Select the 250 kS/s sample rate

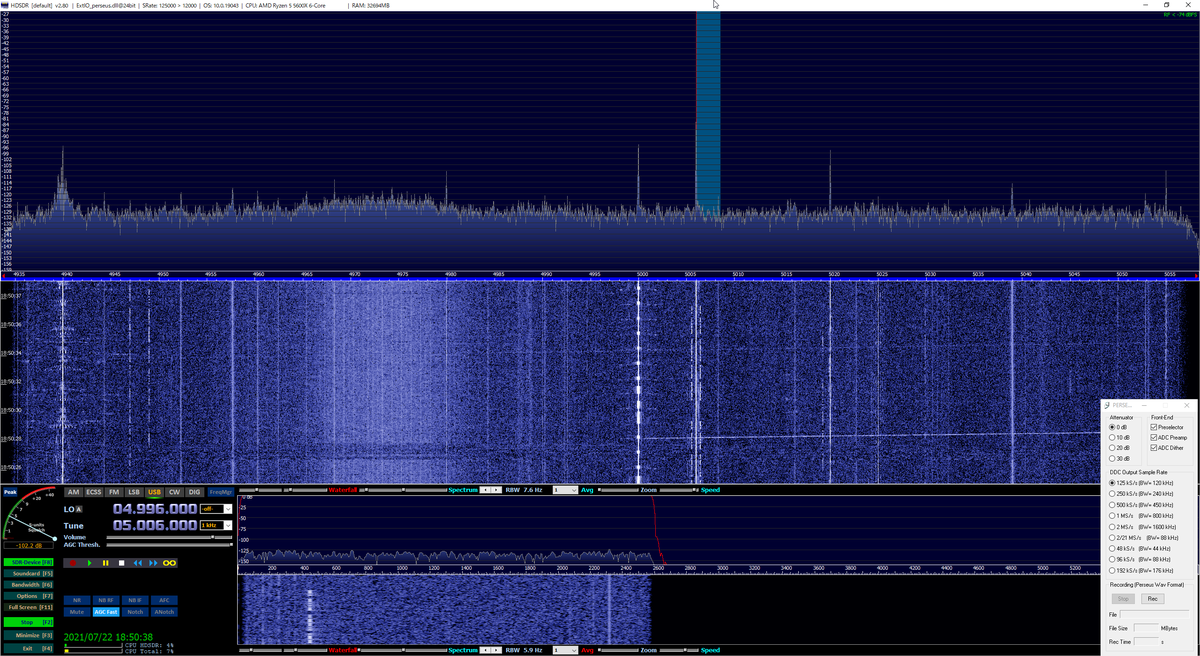tap(1141, 494)
